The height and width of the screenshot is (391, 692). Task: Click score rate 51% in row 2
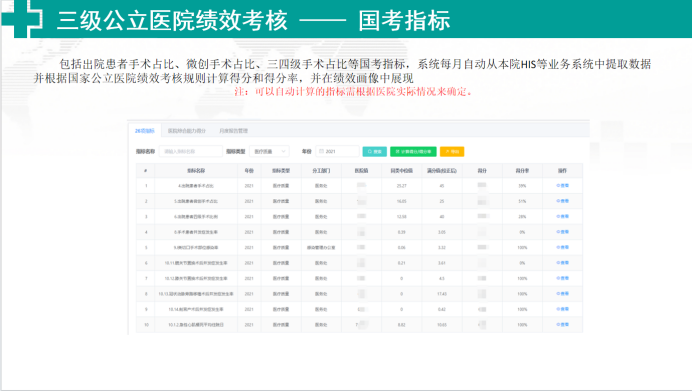click(x=522, y=201)
